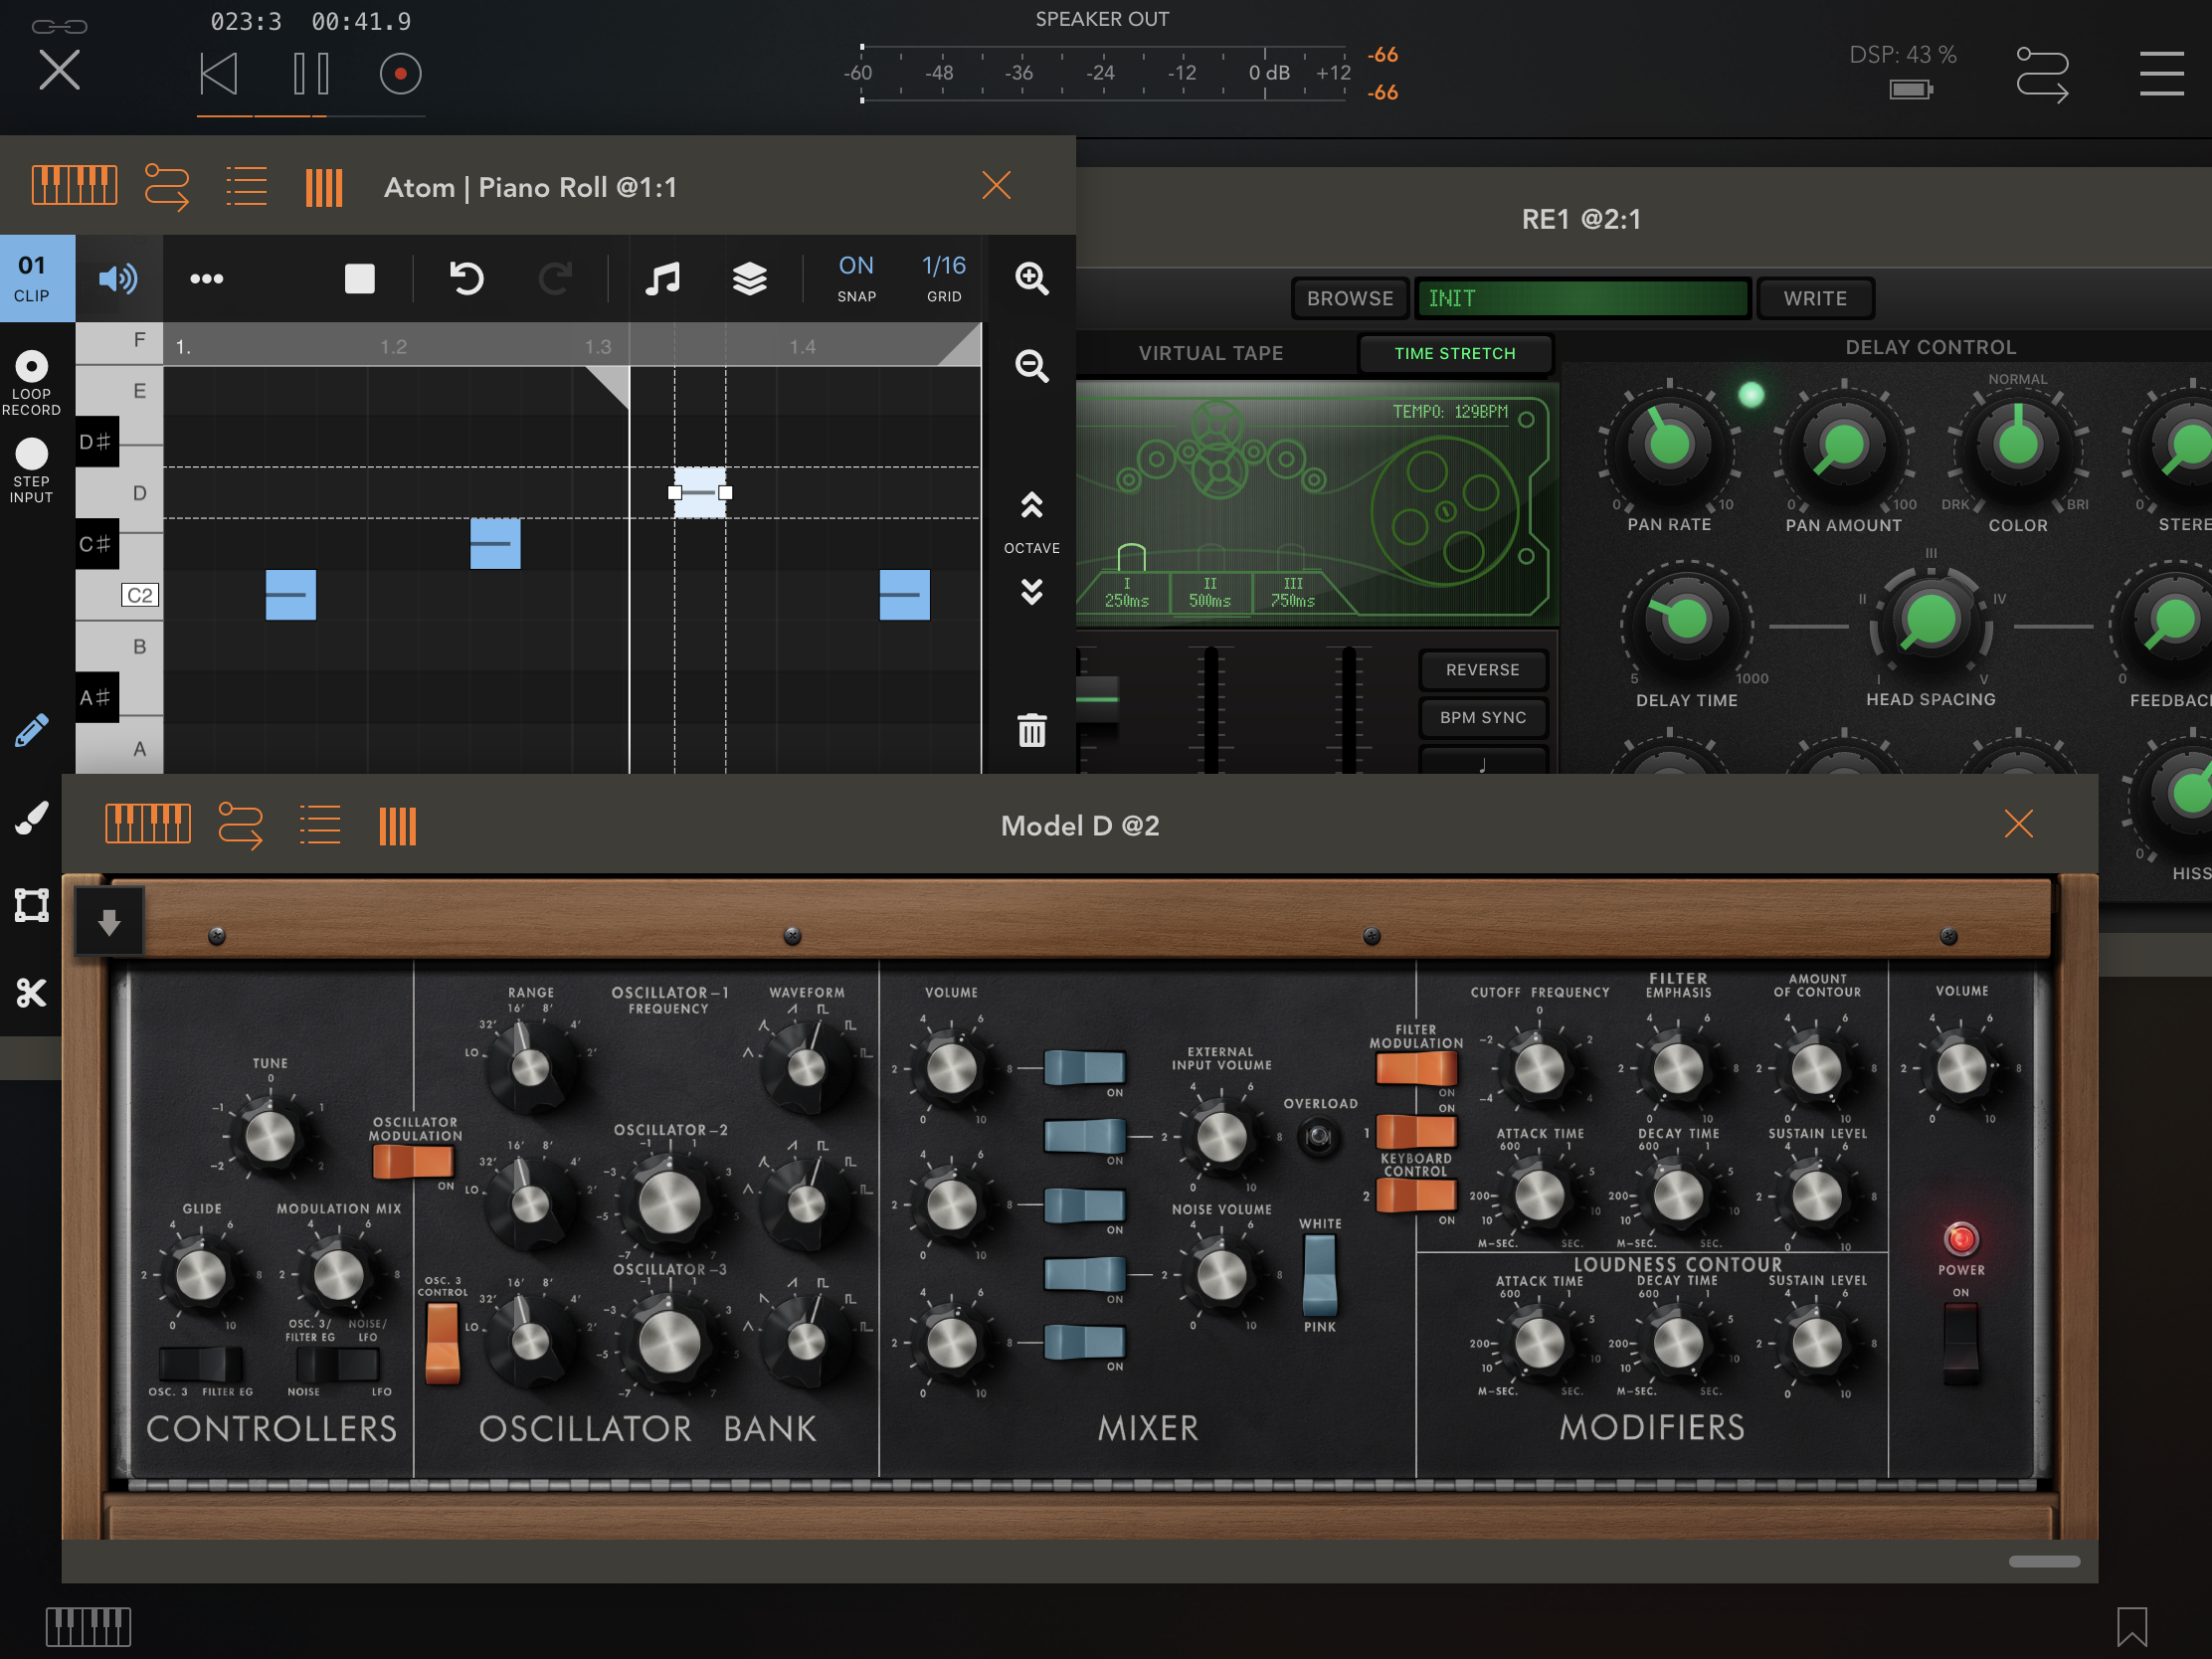Show the on-screen keyboard from bottom bar

[x=88, y=1626]
